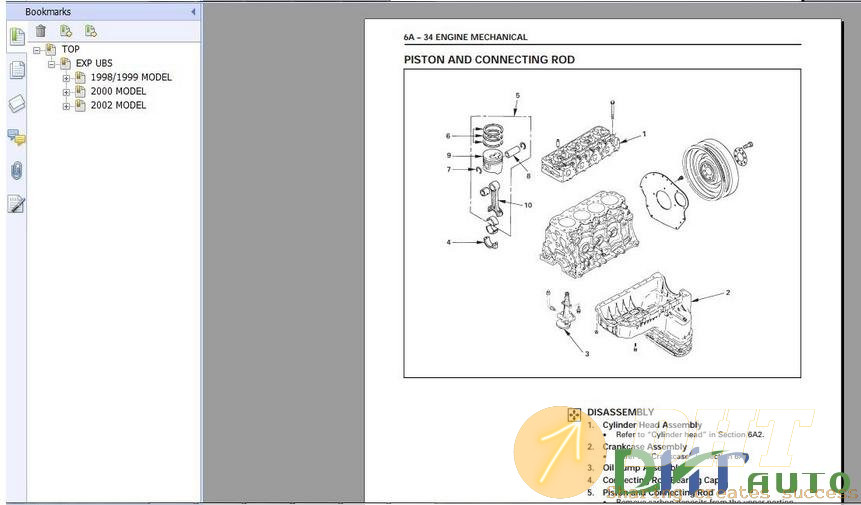Open the Bookmarks panel tab icon
This screenshot has width=861, height=505.
16,37
